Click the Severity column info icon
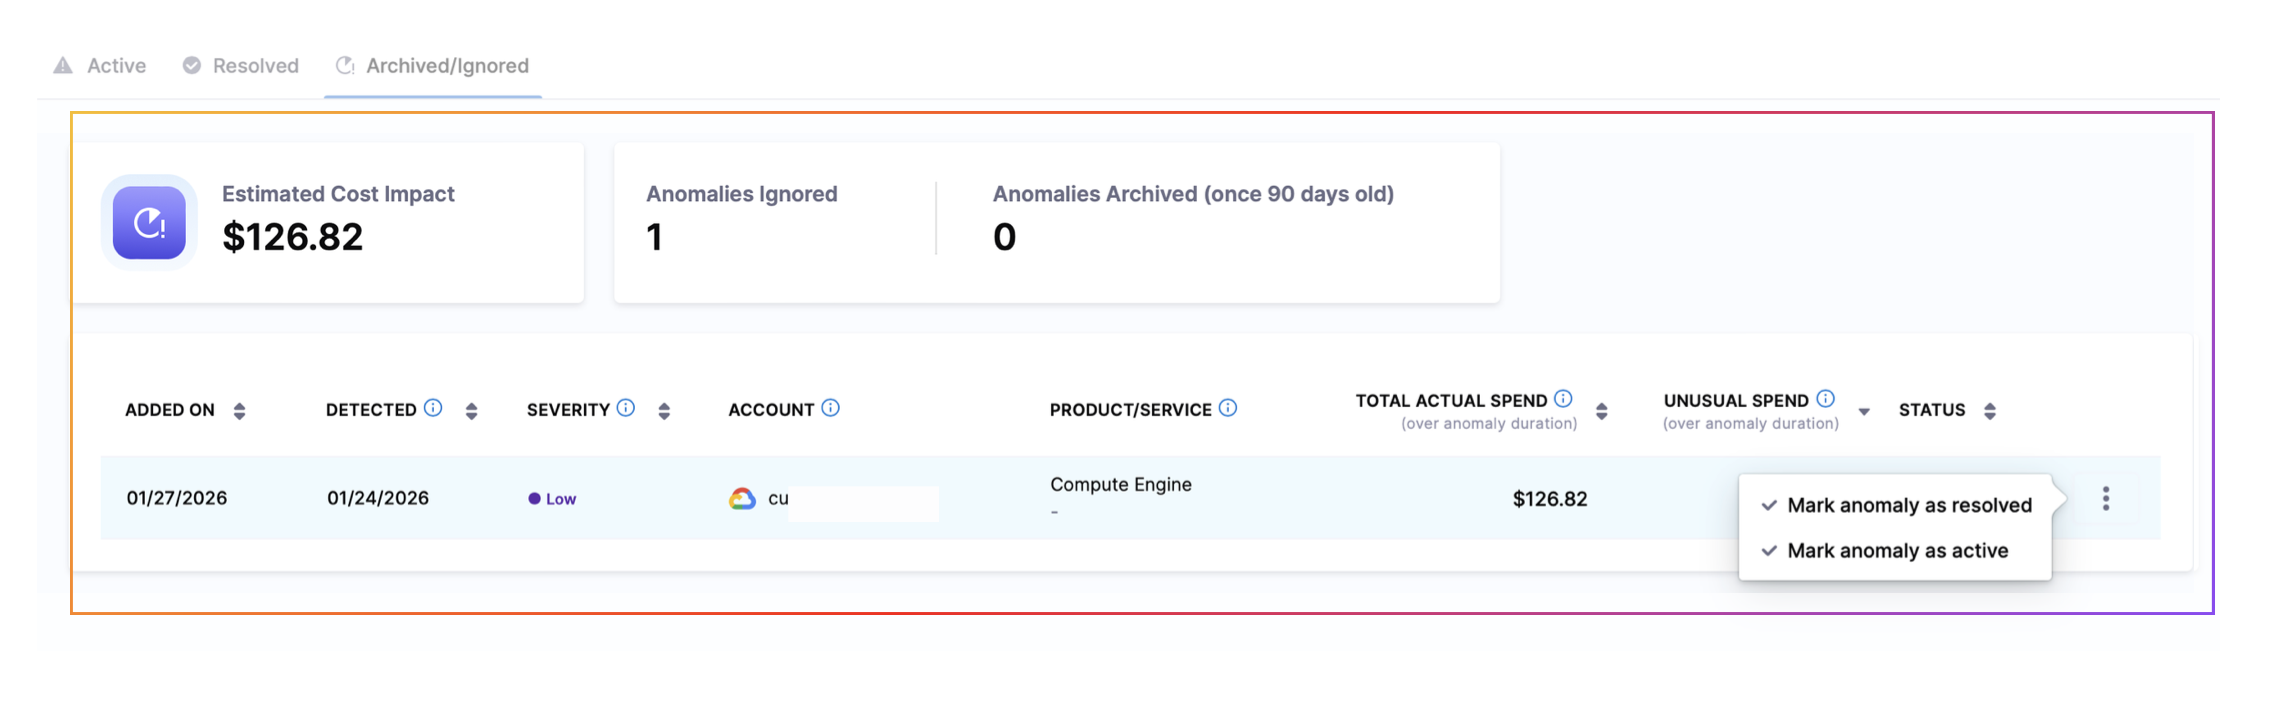 [x=626, y=408]
